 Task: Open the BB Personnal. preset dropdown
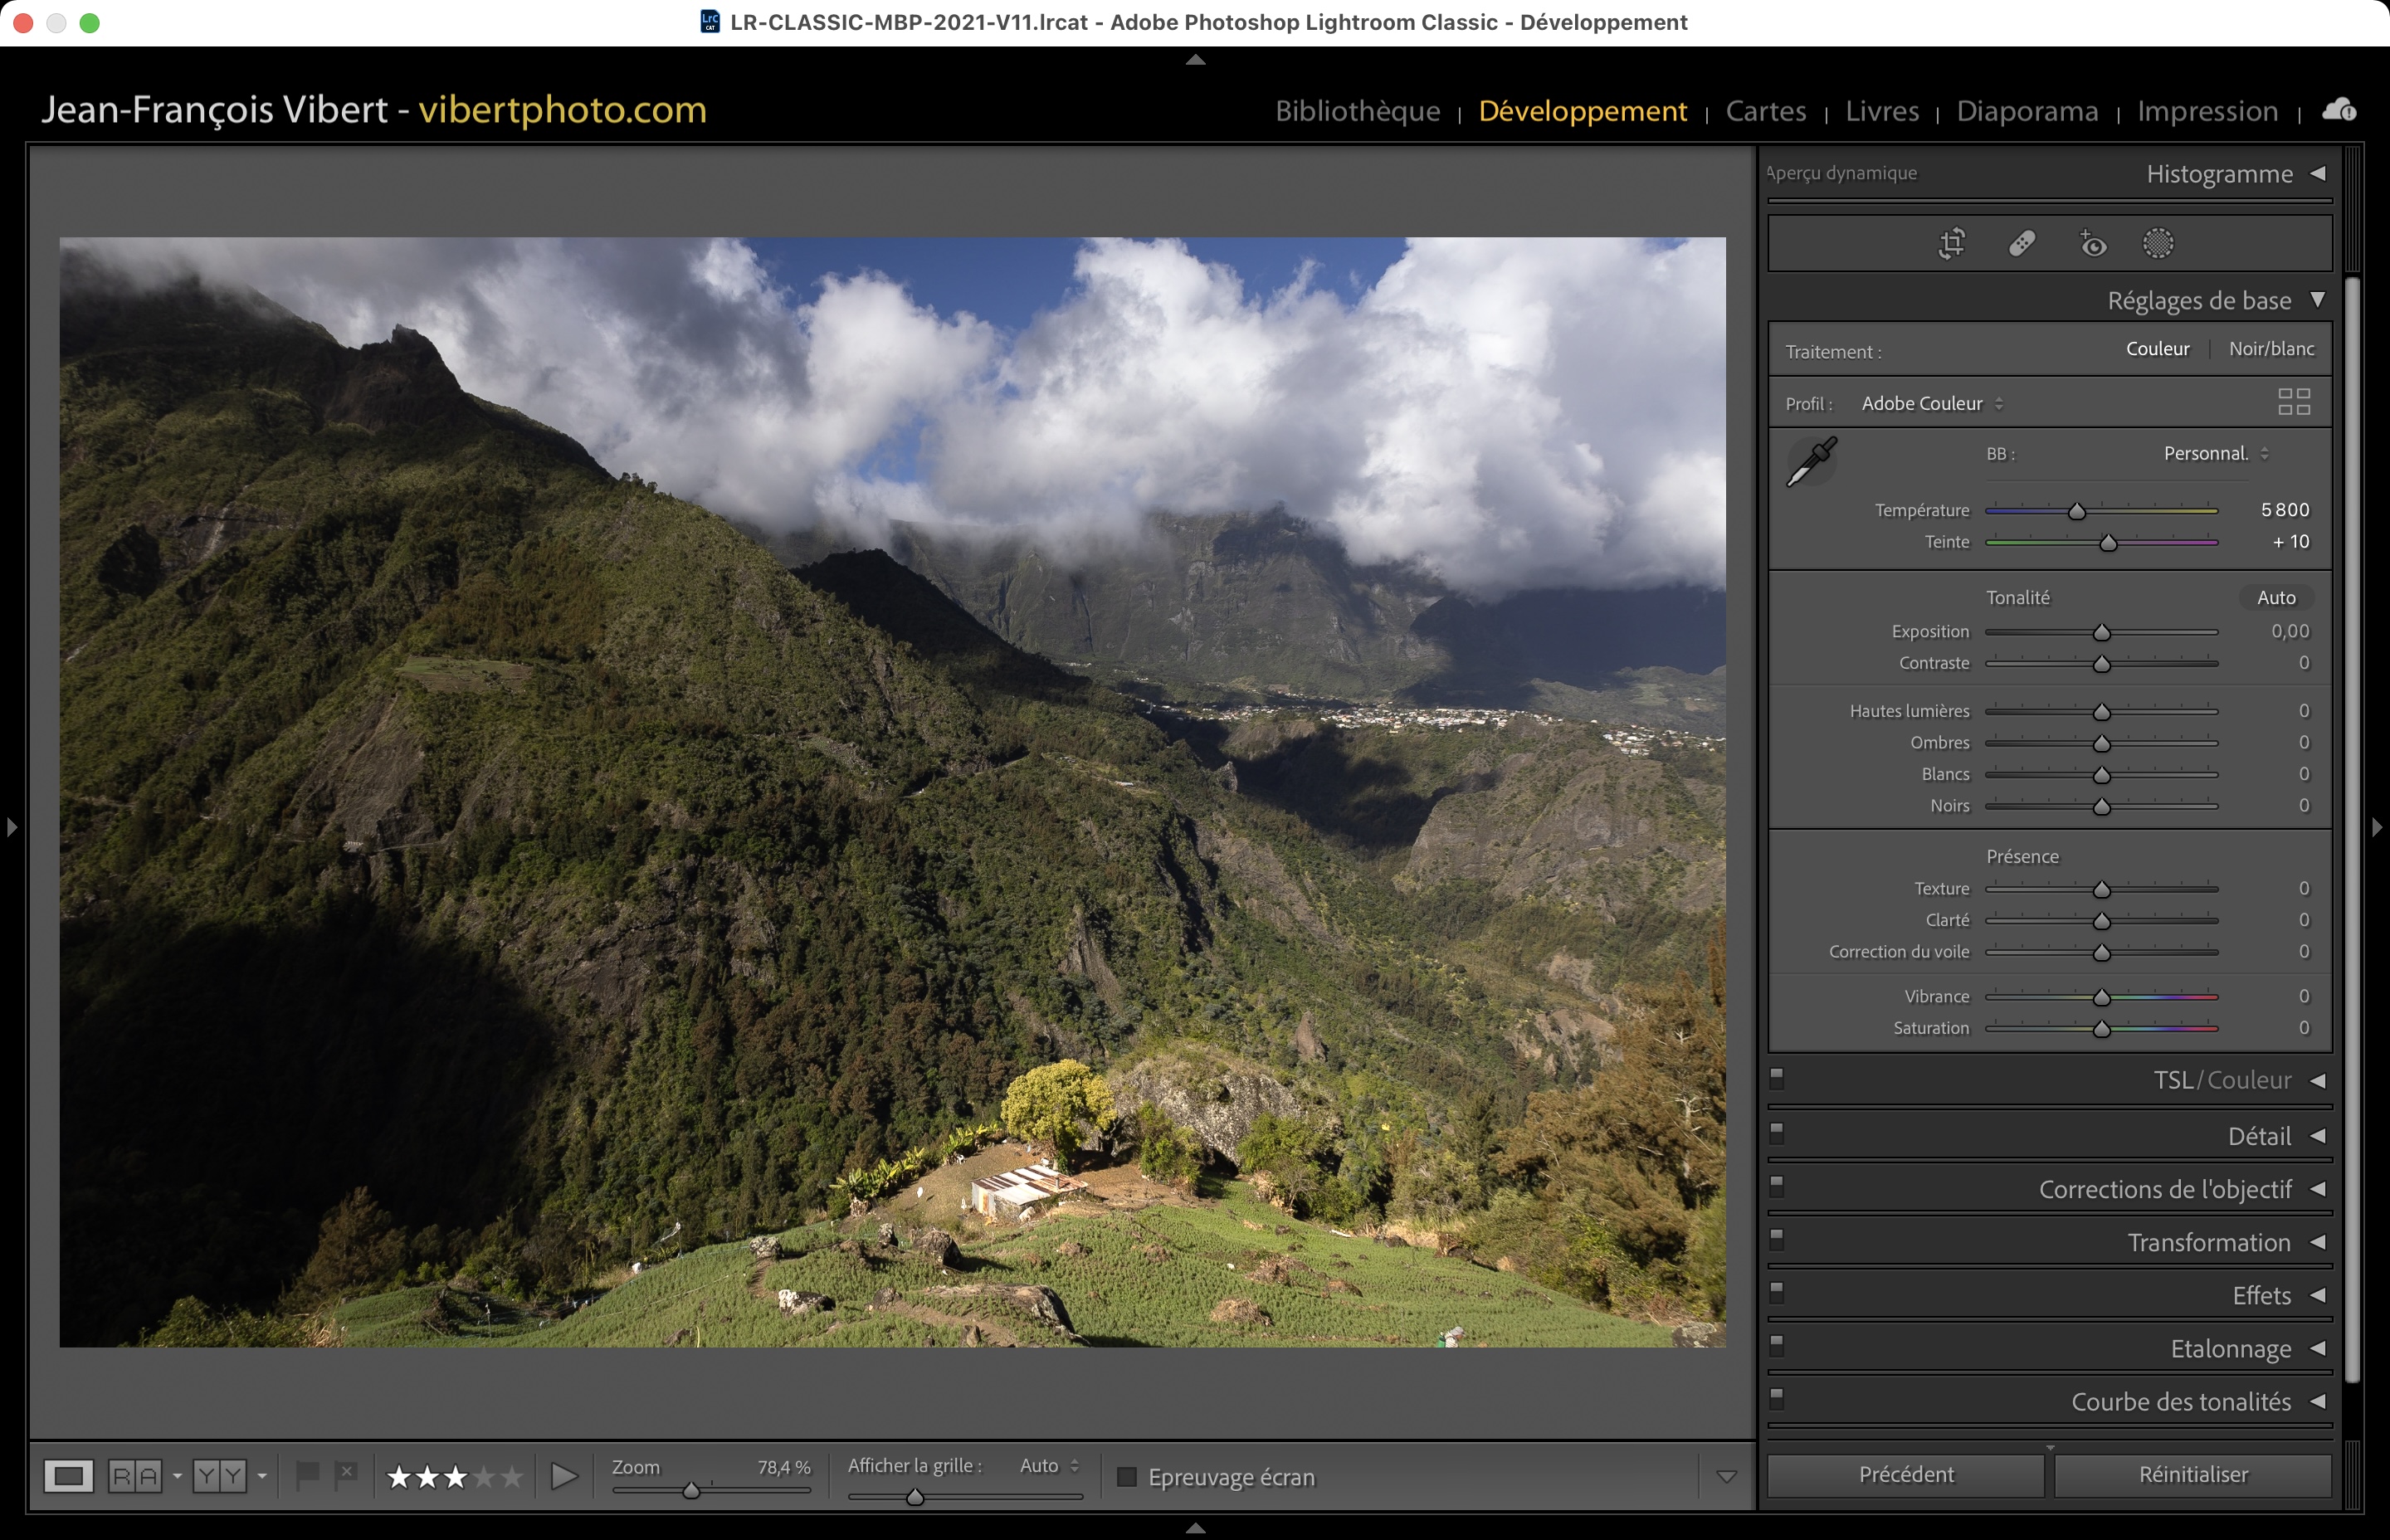click(2215, 454)
